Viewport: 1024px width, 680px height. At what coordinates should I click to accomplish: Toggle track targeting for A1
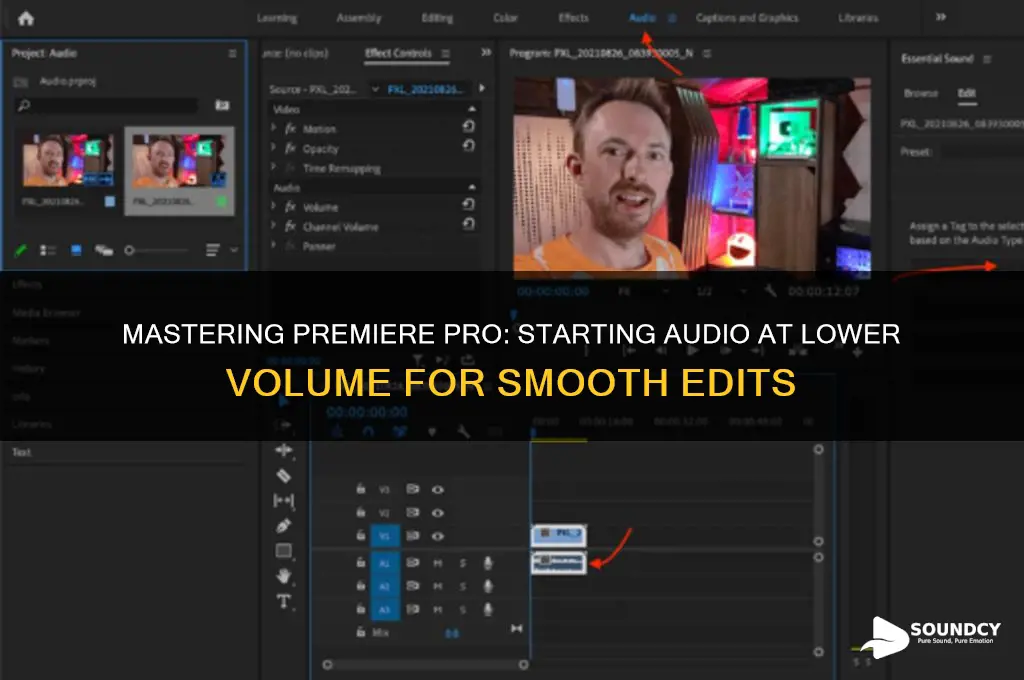pyautogui.click(x=385, y=563)
